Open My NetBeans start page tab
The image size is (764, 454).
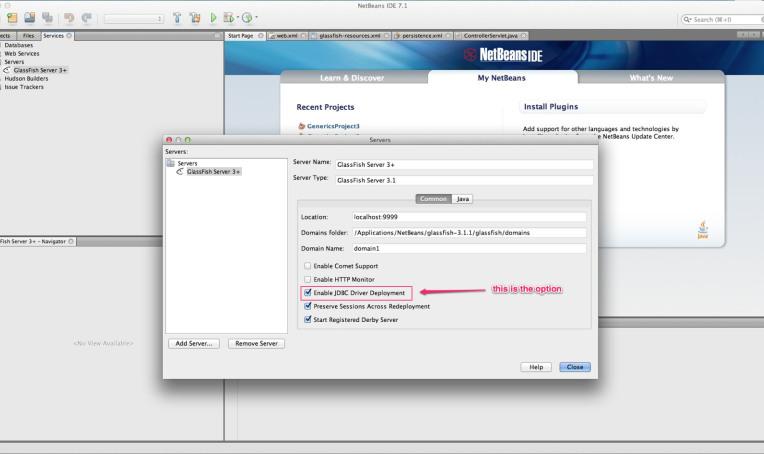tap(501, 77)
